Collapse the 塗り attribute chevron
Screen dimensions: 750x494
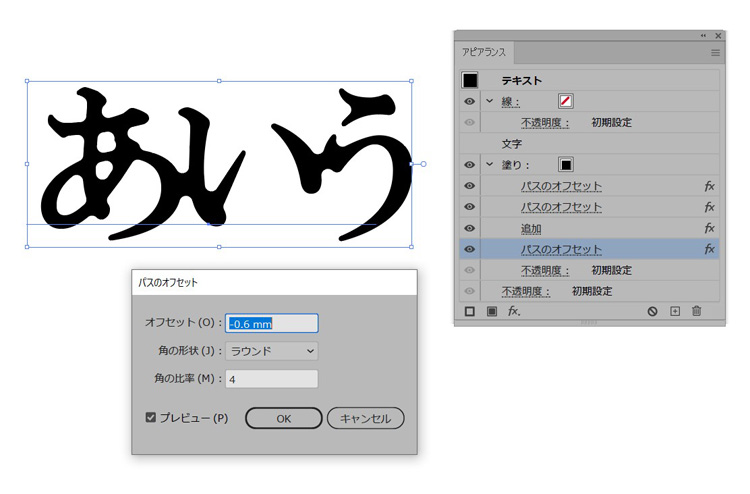[489, 165]
